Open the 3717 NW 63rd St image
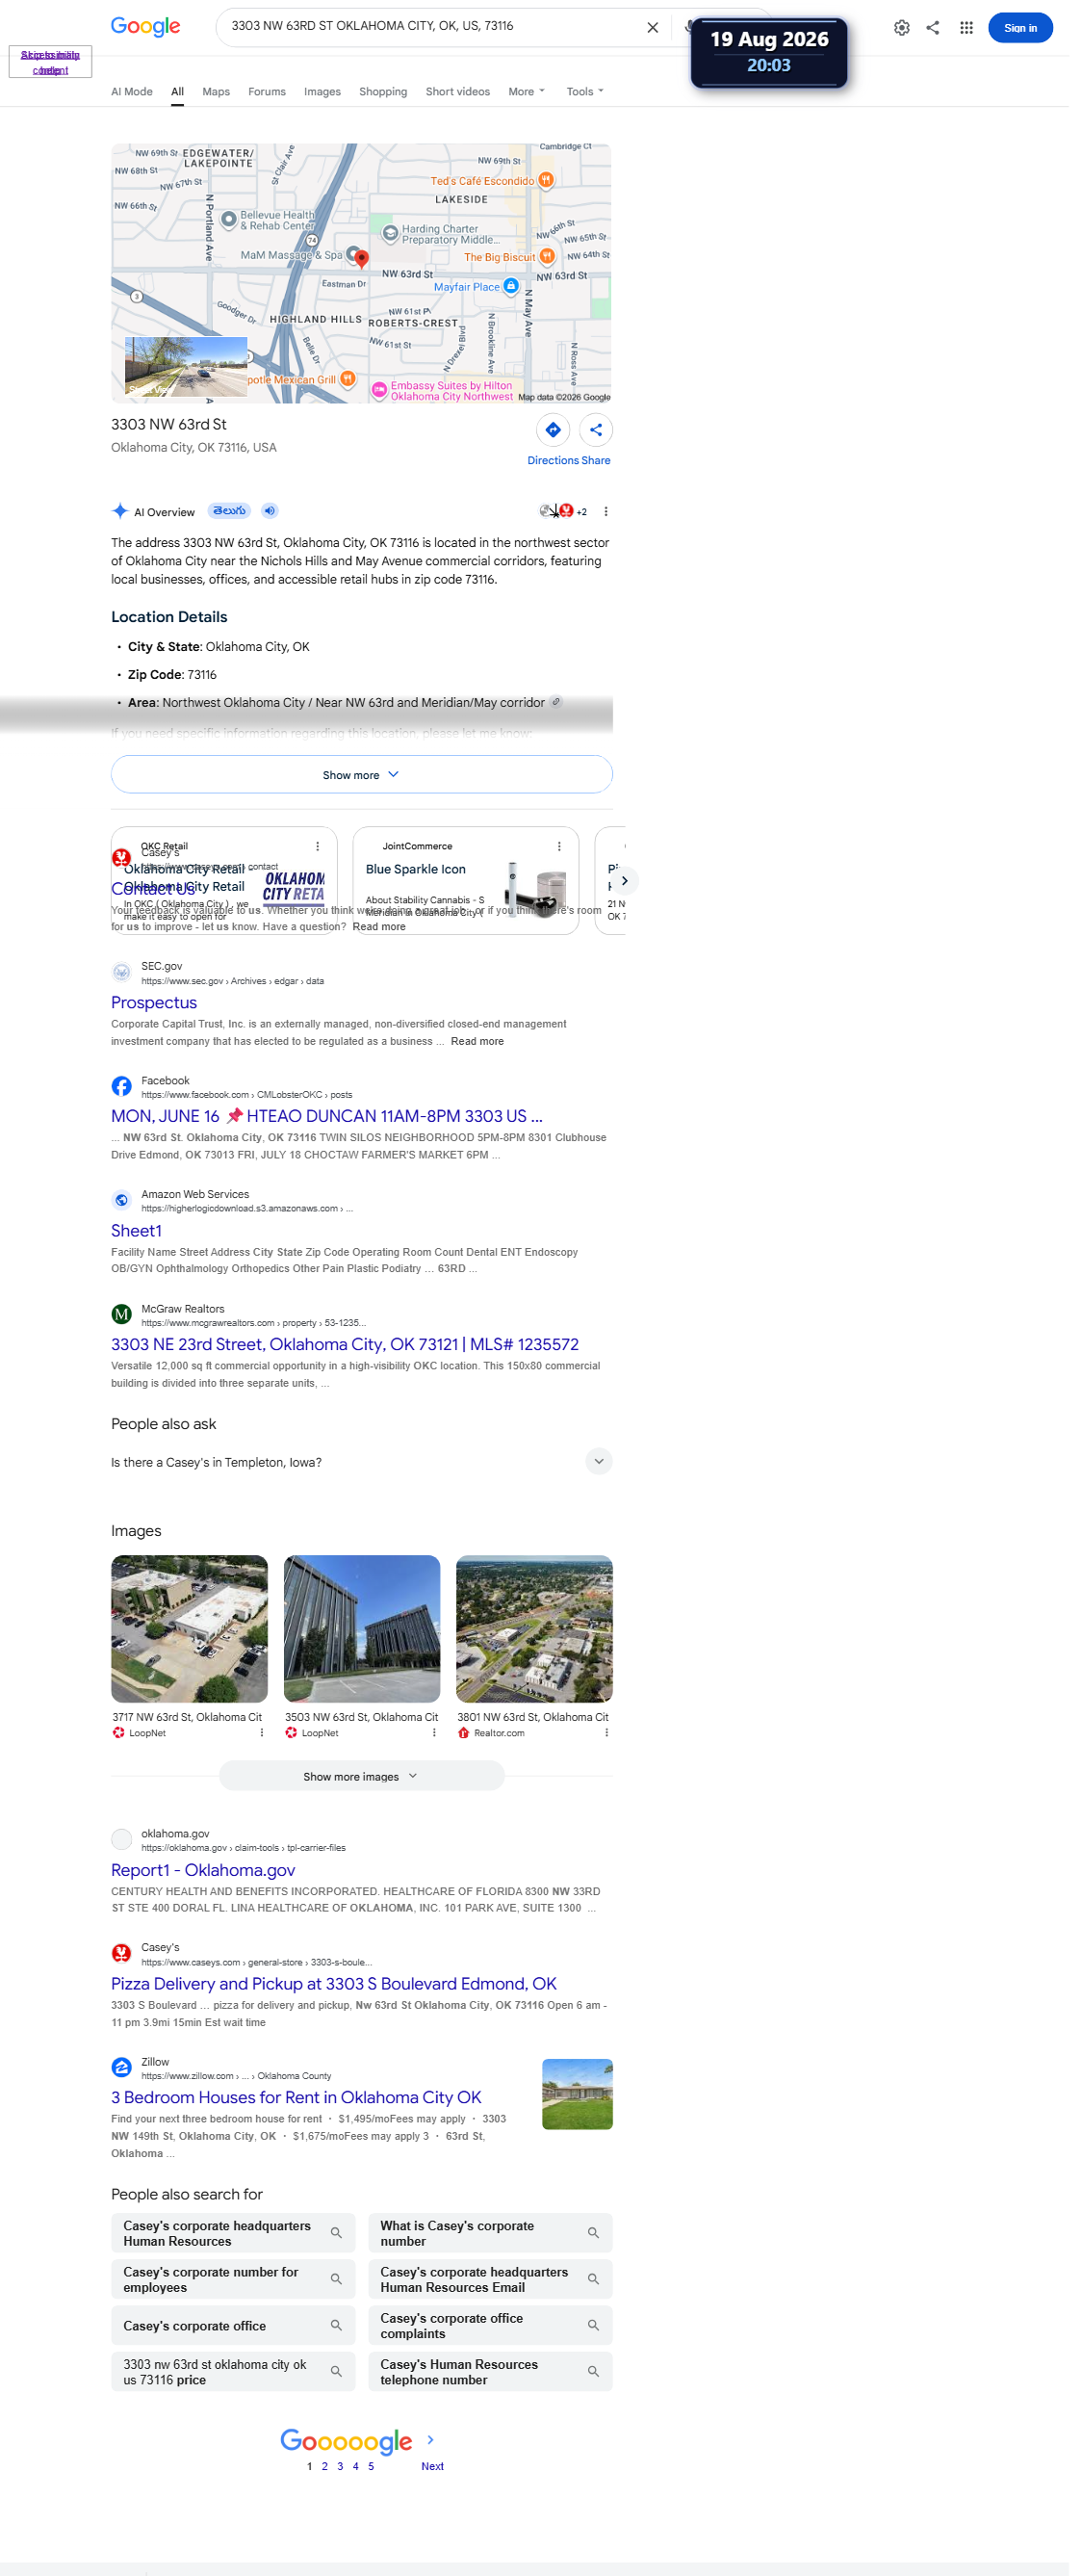Screen dimensions: 1082x2576 190,1629
